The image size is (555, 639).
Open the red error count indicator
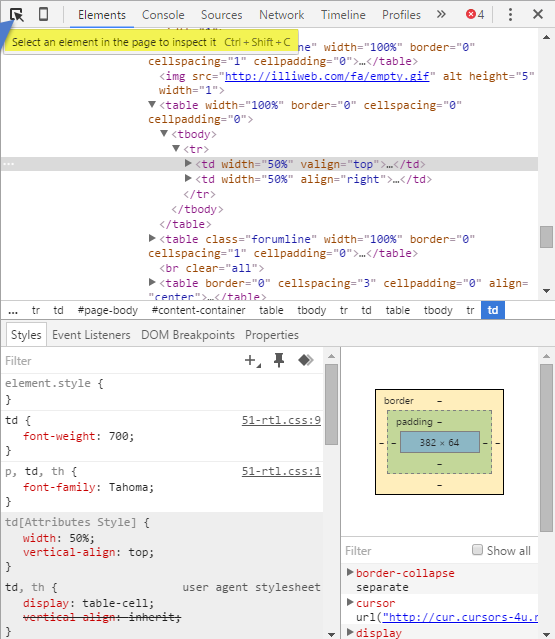pyautogui.click(x=475, y=15)
